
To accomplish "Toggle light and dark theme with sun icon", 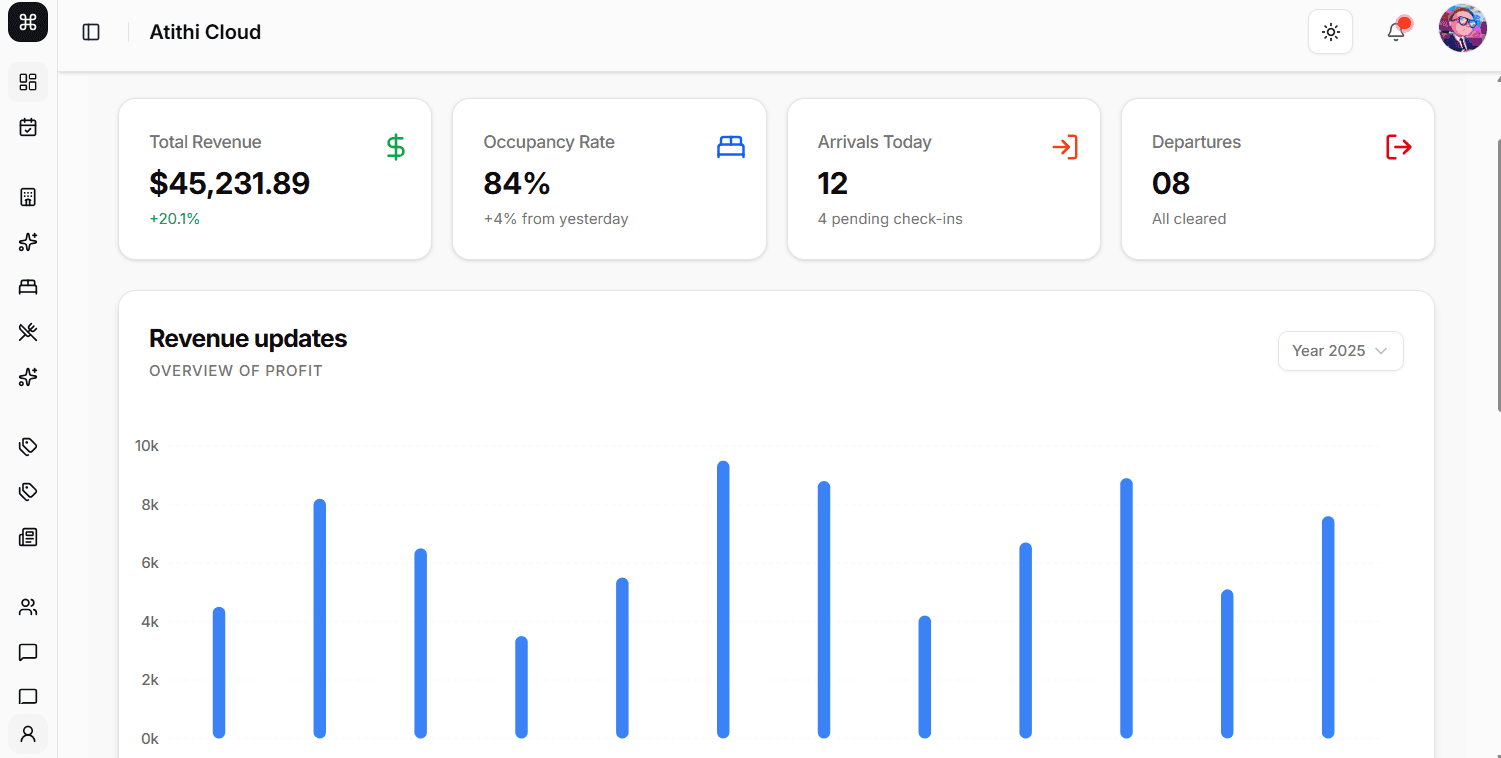I will point(1330,31).
